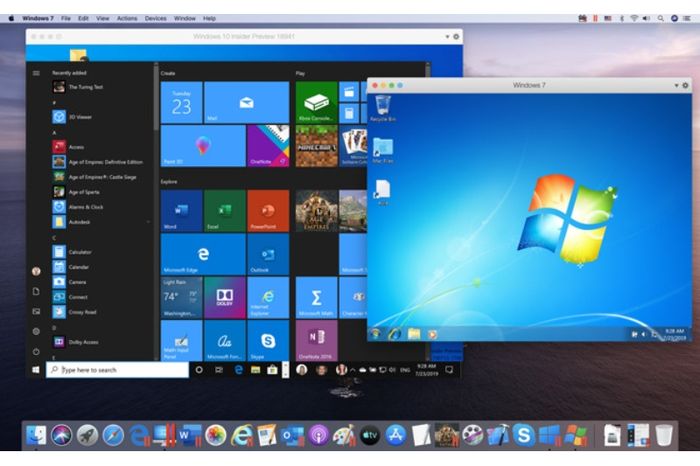
Task: Open Apple TV in the macOS Dock
Action: [x=370, y=435]
